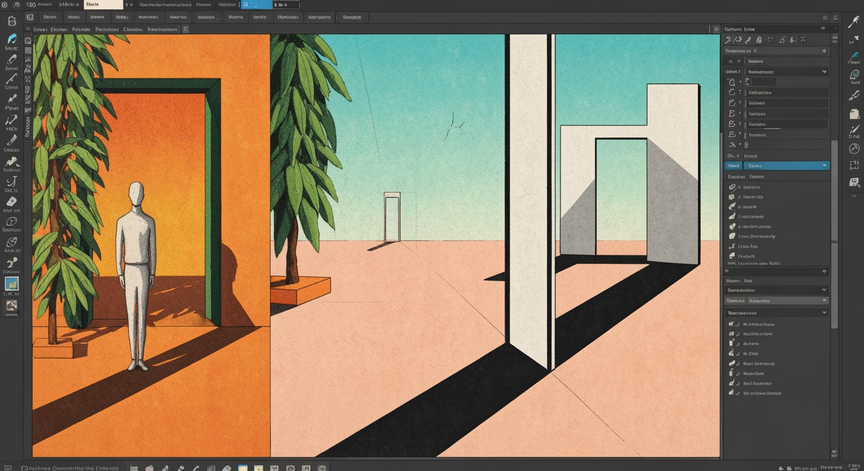Click the wrench icon in right panel's icon row

pos(748,40)
